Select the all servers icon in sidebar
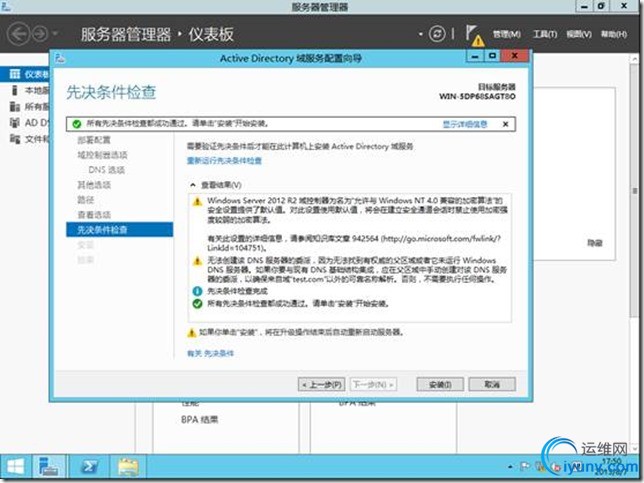 tap(15, 106)
